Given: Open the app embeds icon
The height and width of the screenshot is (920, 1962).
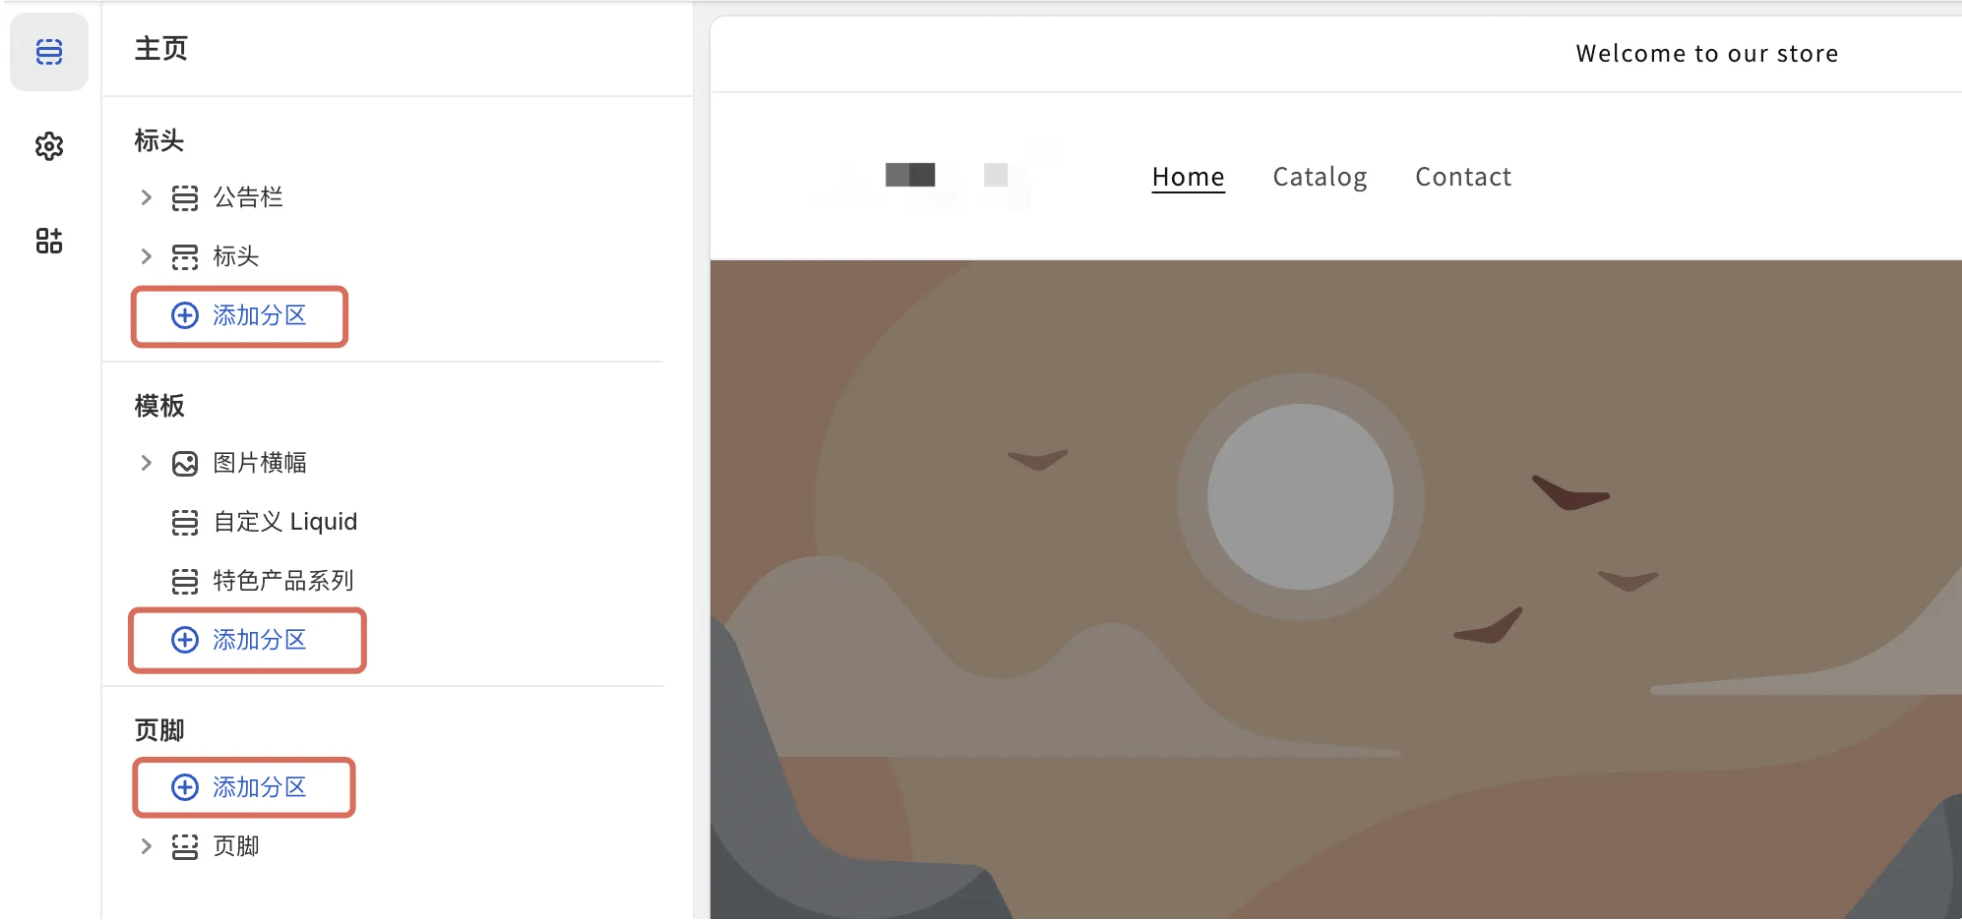Looking at the screenshot, I should [x=49, y=241].
